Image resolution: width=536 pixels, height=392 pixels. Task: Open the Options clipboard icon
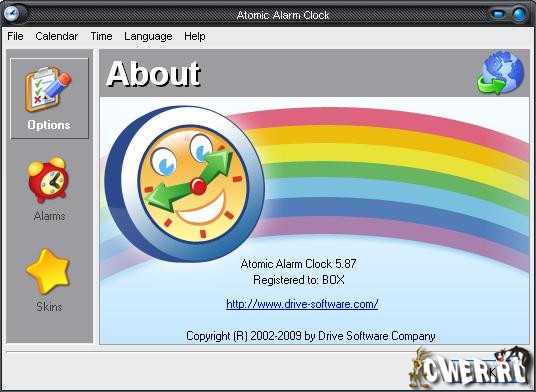49,90
